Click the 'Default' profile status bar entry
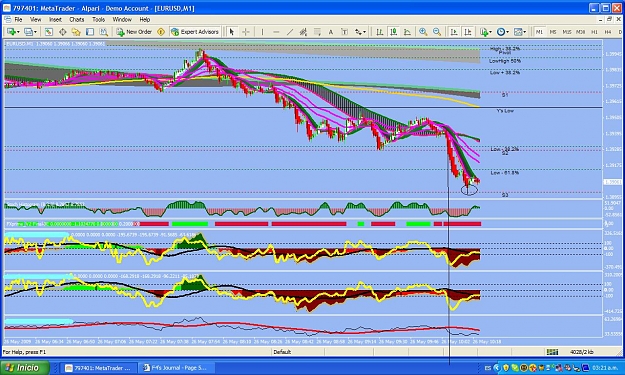The width and height of the screenshot is (625, 375). [282, 352]
